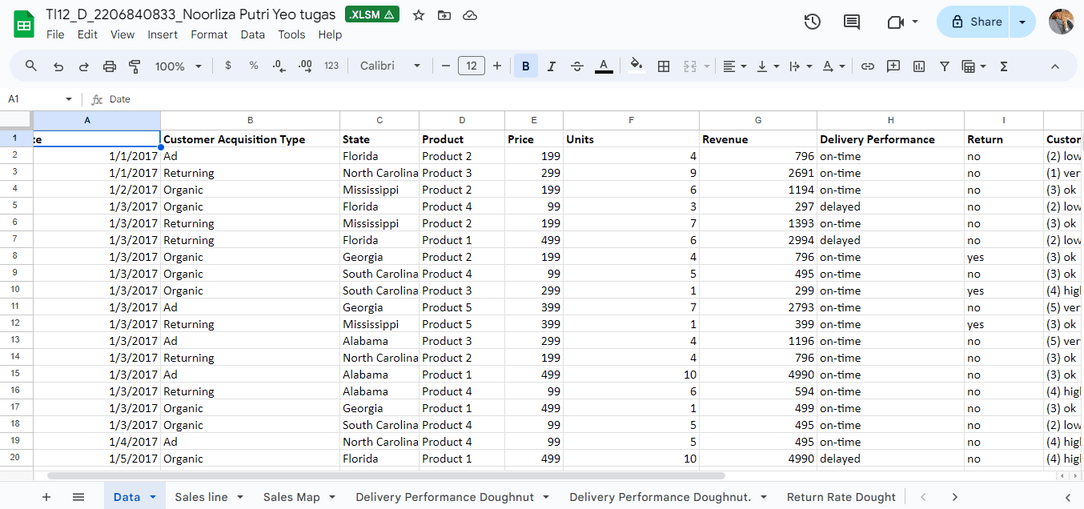Open the Share options dropdown arrow
The width and height of the screenshot is (1084, 509).
[1022, 21]
